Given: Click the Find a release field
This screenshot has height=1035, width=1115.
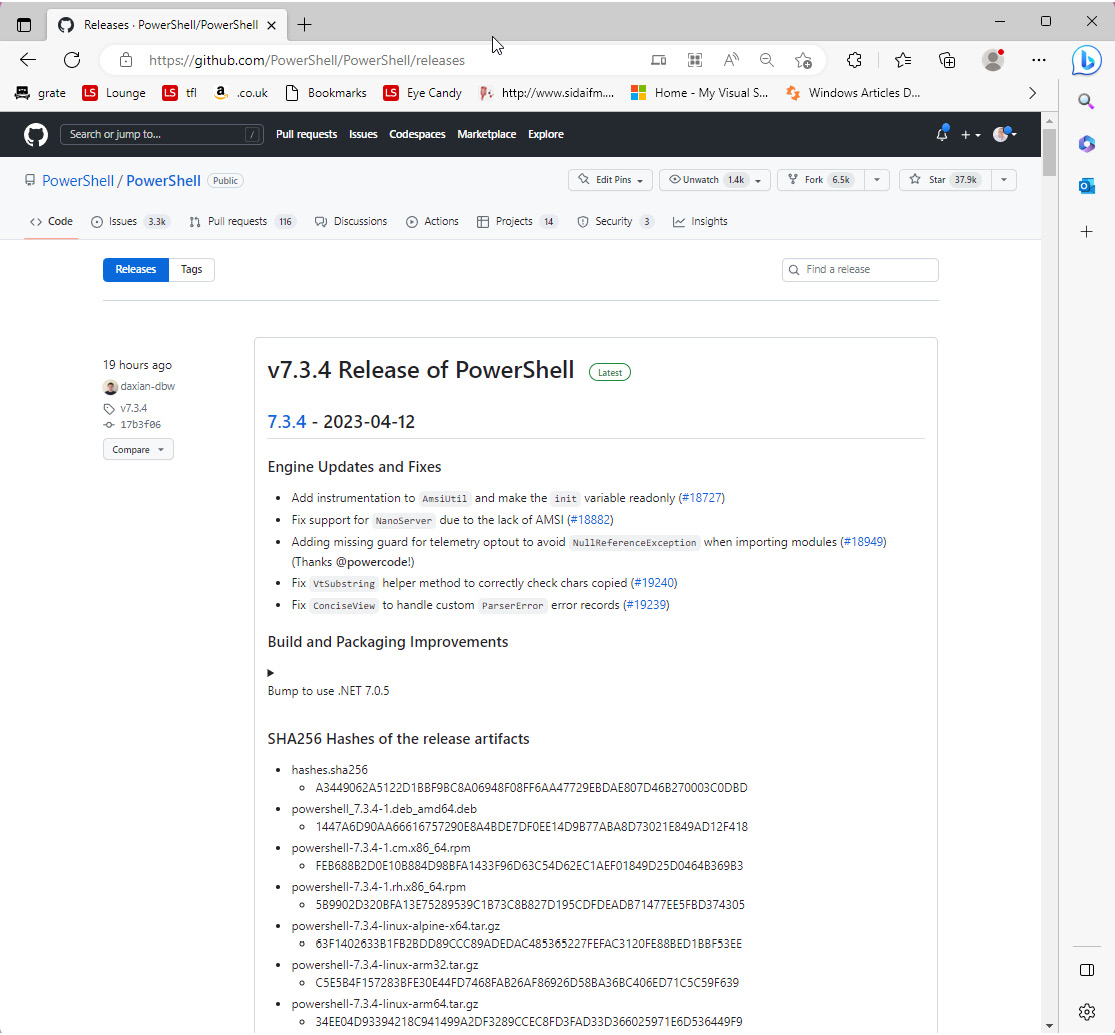Looking at the screenshot, I should 860,270.
